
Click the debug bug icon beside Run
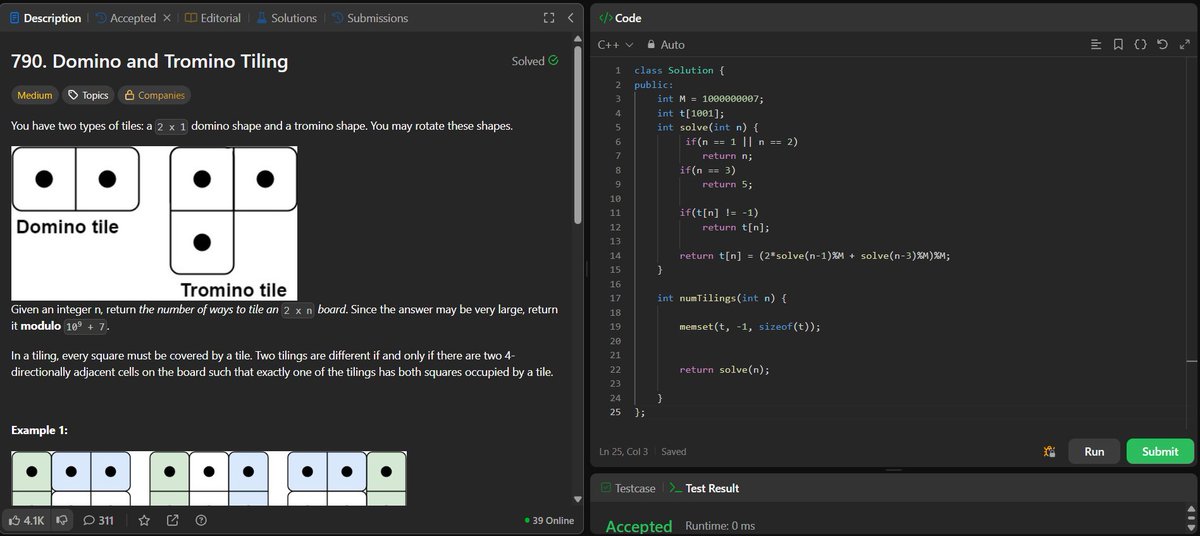1049,451
